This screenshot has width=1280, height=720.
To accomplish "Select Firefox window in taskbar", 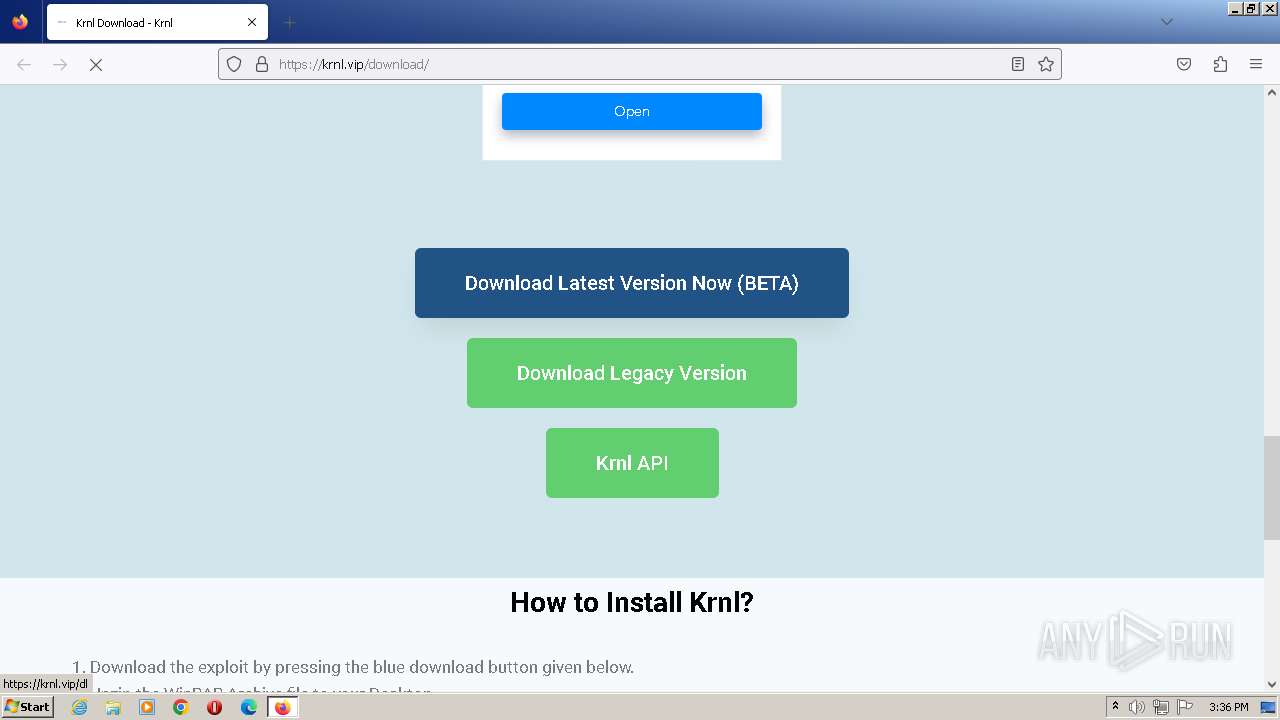I will [x=282, y=707].
